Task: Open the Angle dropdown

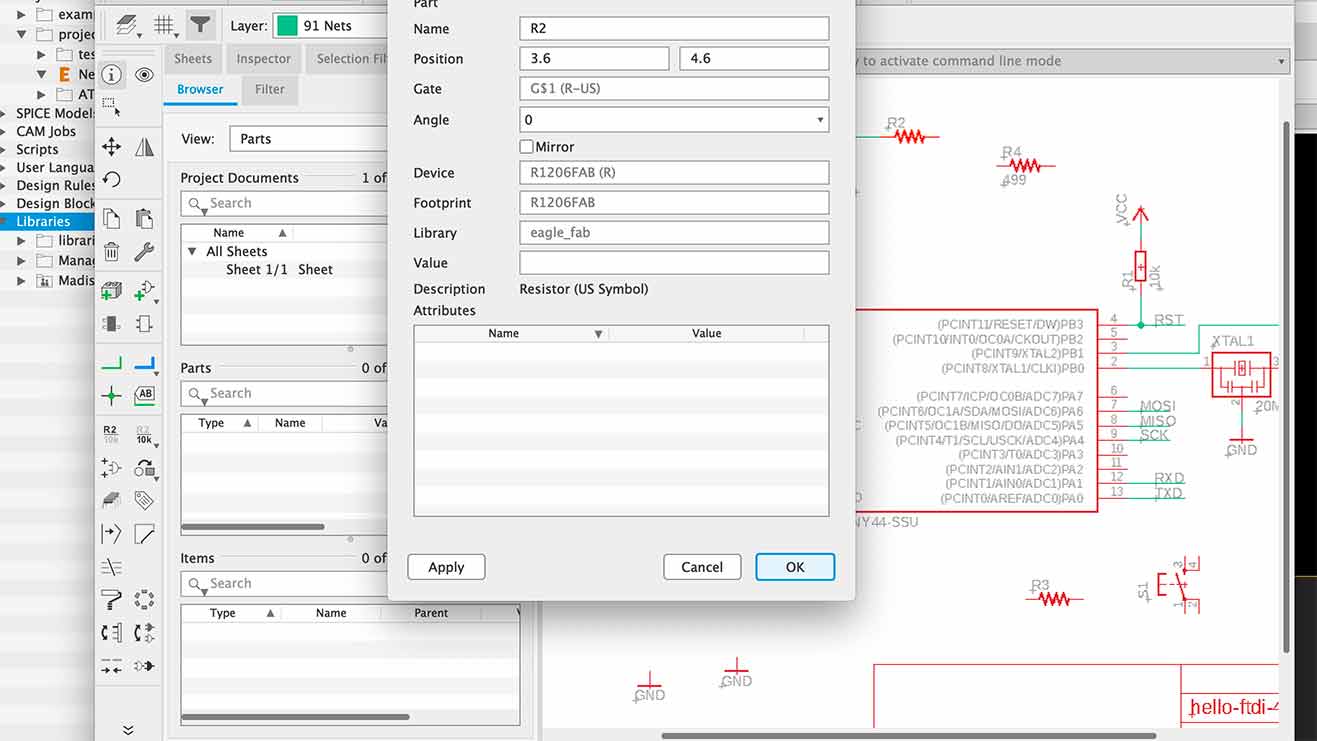Action: pos(674,120)
